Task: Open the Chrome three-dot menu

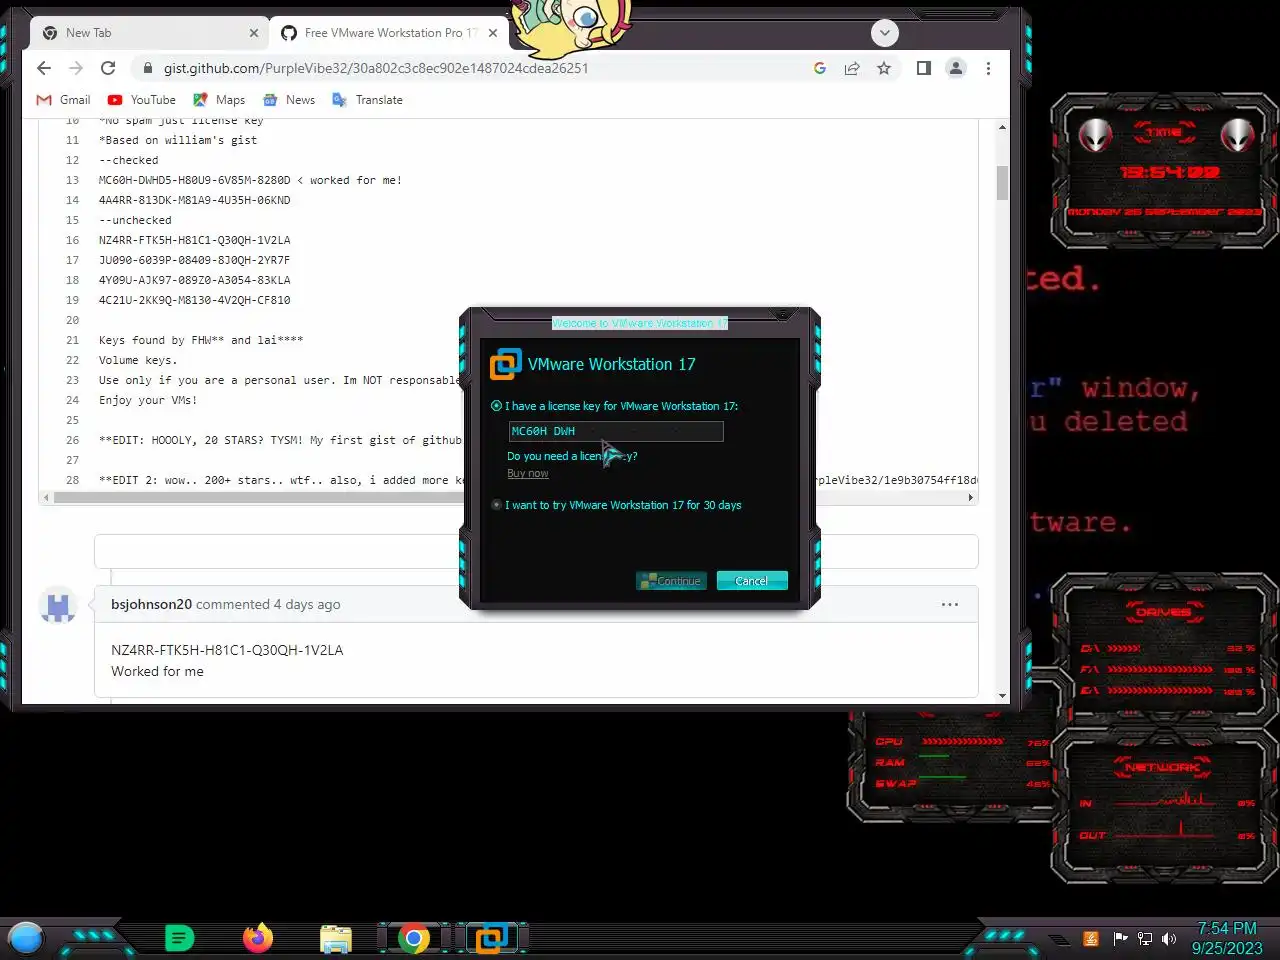Action: 988,68
